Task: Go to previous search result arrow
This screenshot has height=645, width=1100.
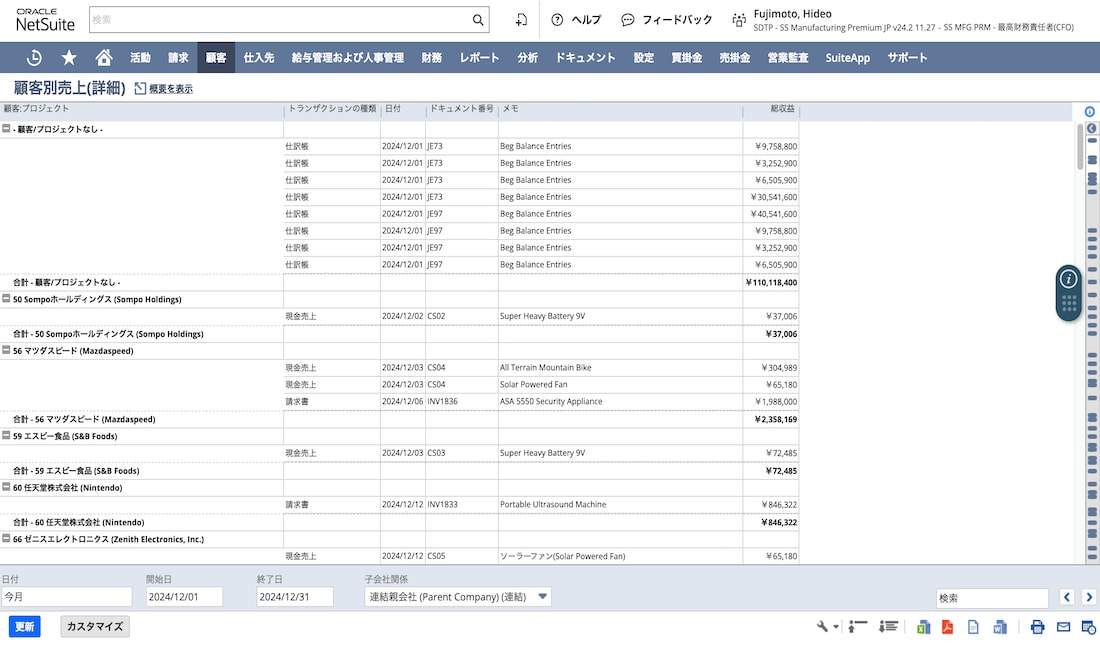Action: pyautogui.click(x=1067, y=597)
